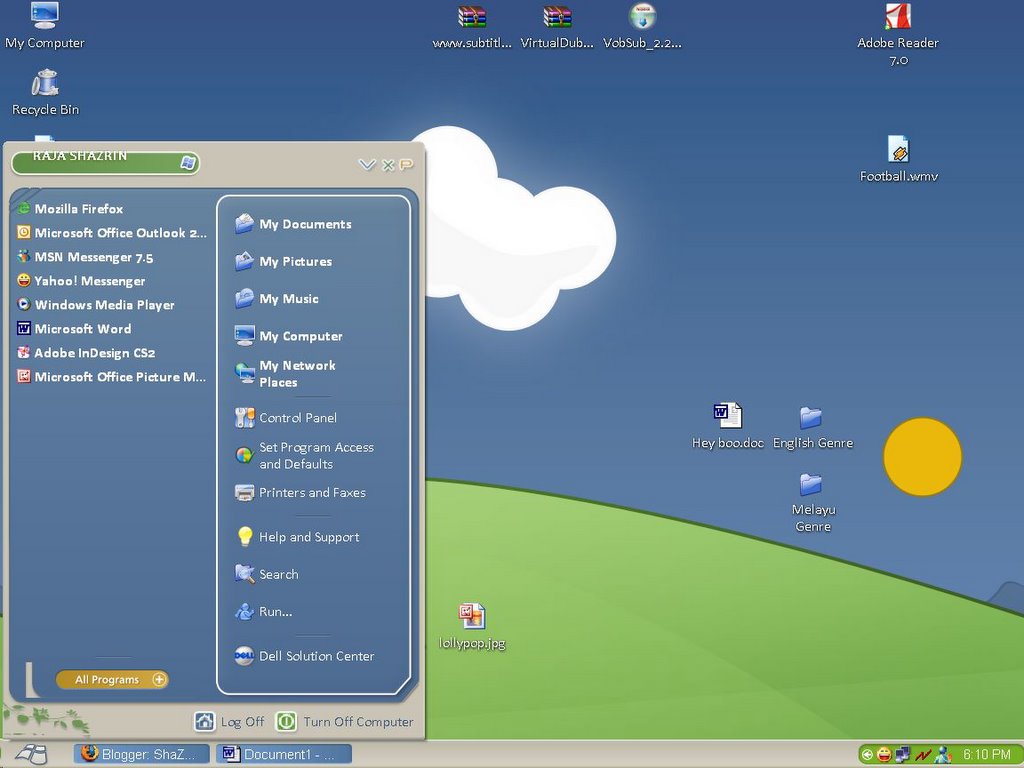Click the Windows flag on user banner
1024x768 pixels.
tap(188, 163)
